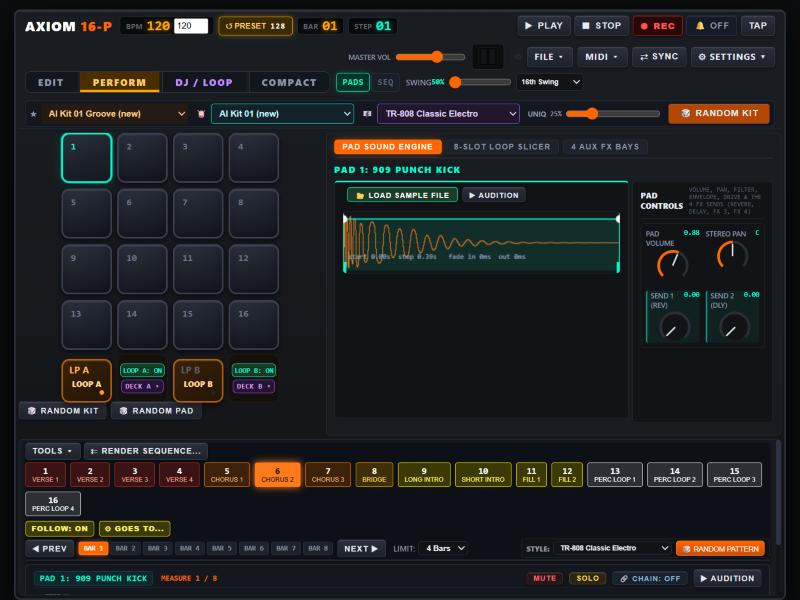Open the DECK B dropdown

254,386
